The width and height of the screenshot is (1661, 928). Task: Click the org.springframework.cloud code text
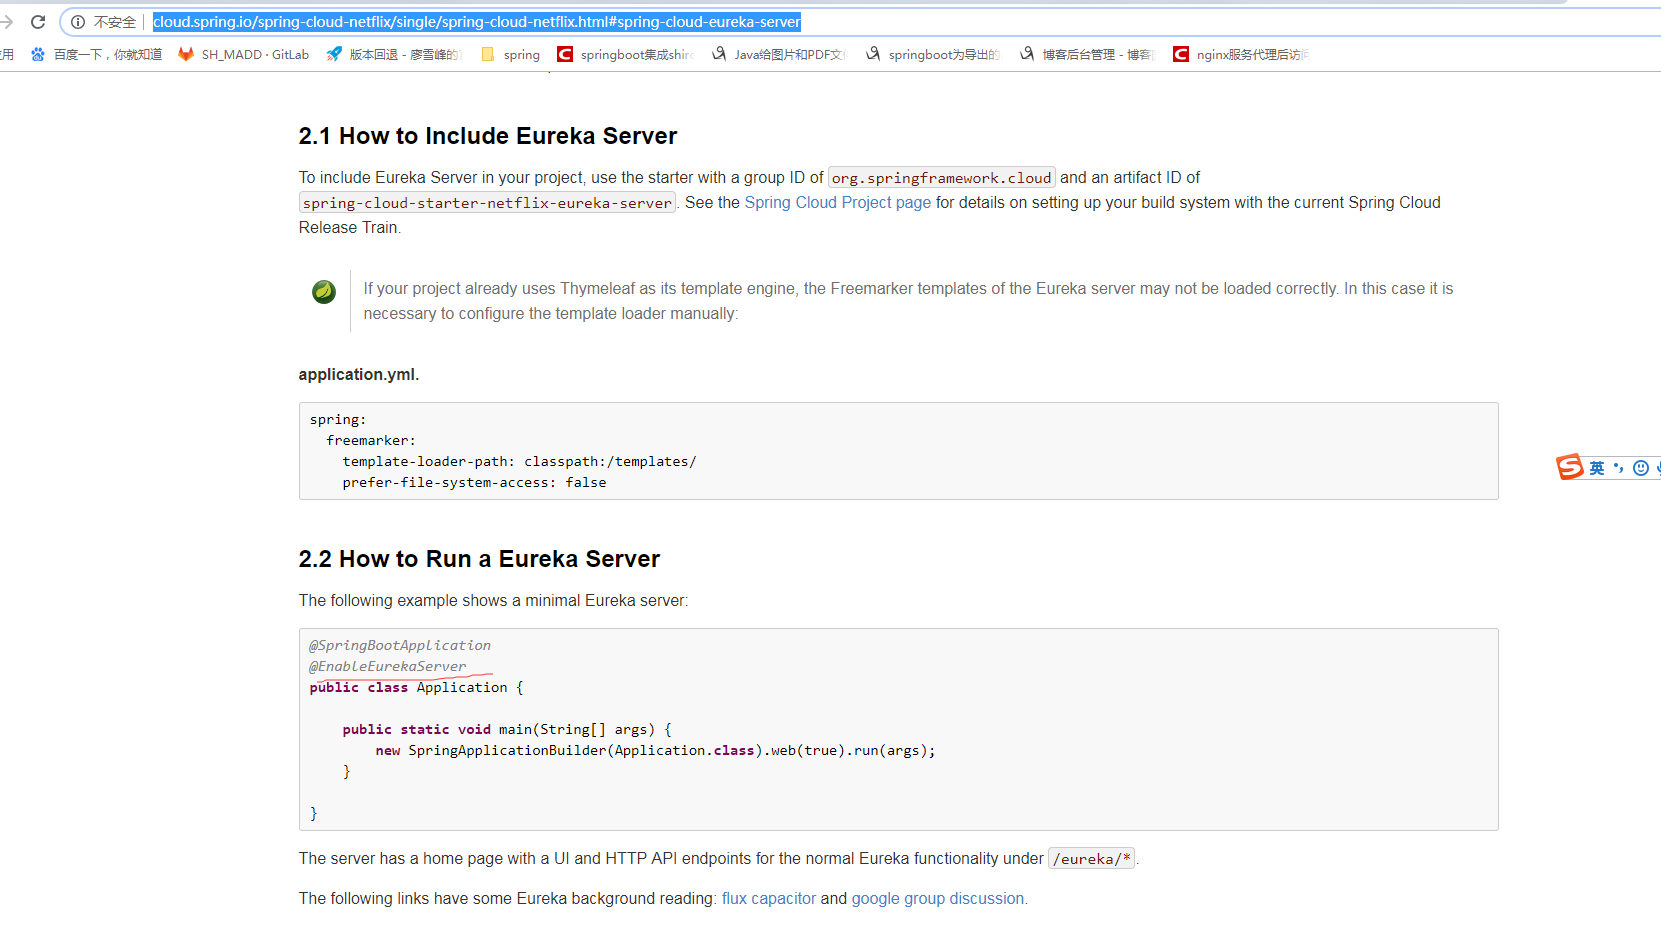pos(941,178)
